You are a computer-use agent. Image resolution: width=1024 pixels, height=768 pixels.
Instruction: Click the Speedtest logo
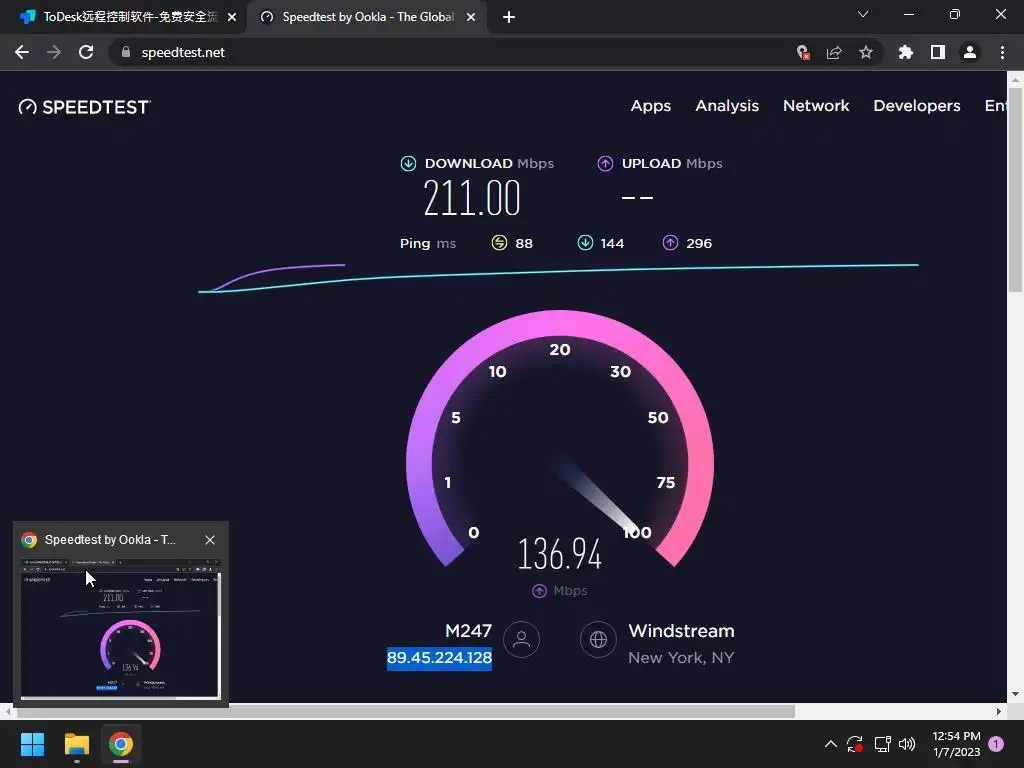(84, 106)
